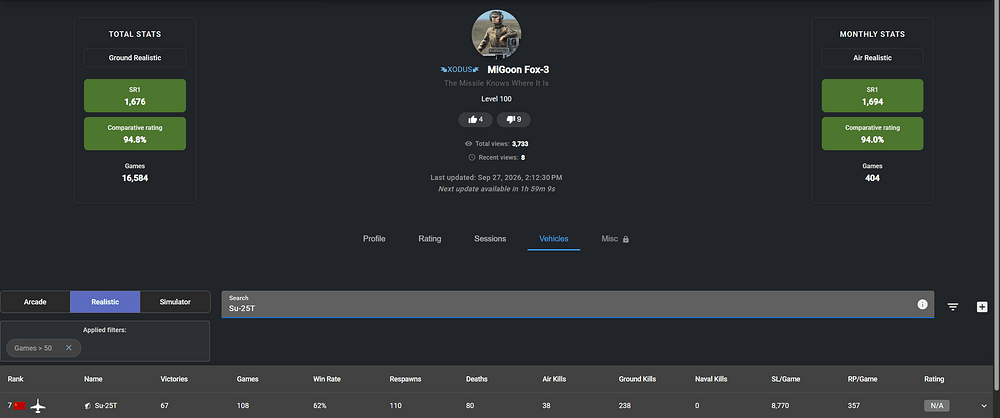This screenshot has width=1000, height=418.
Task: Select Realistic game mode
Action: point(105,302)
